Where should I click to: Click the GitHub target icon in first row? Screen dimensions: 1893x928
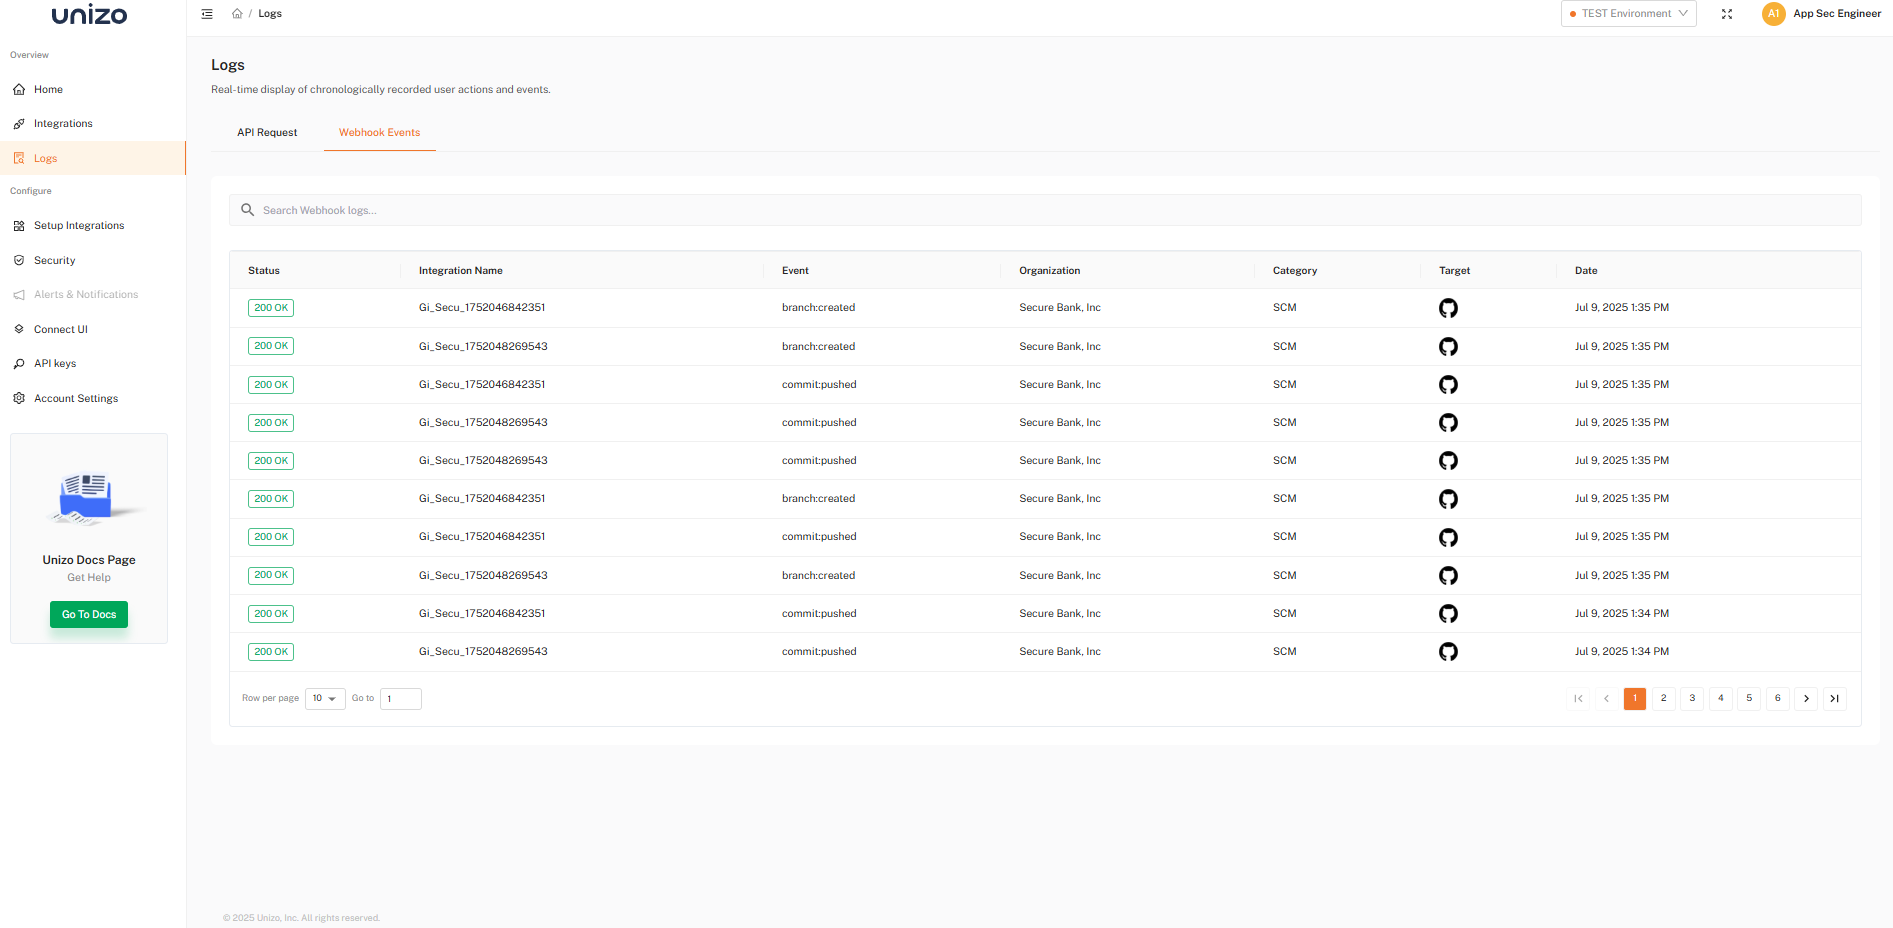(1448, 308)
